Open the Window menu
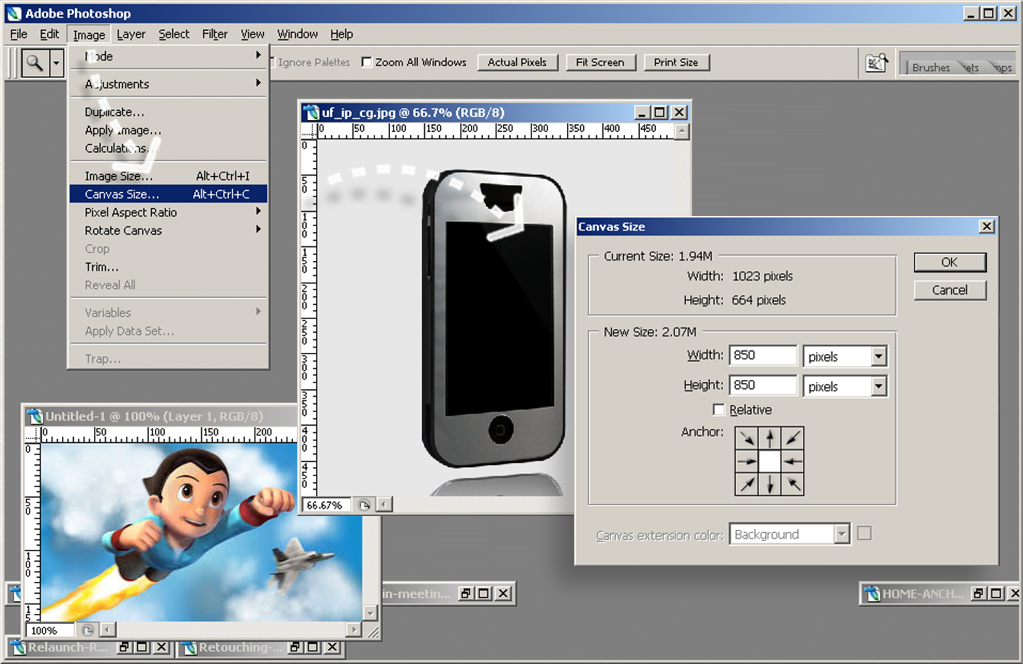 298,34
